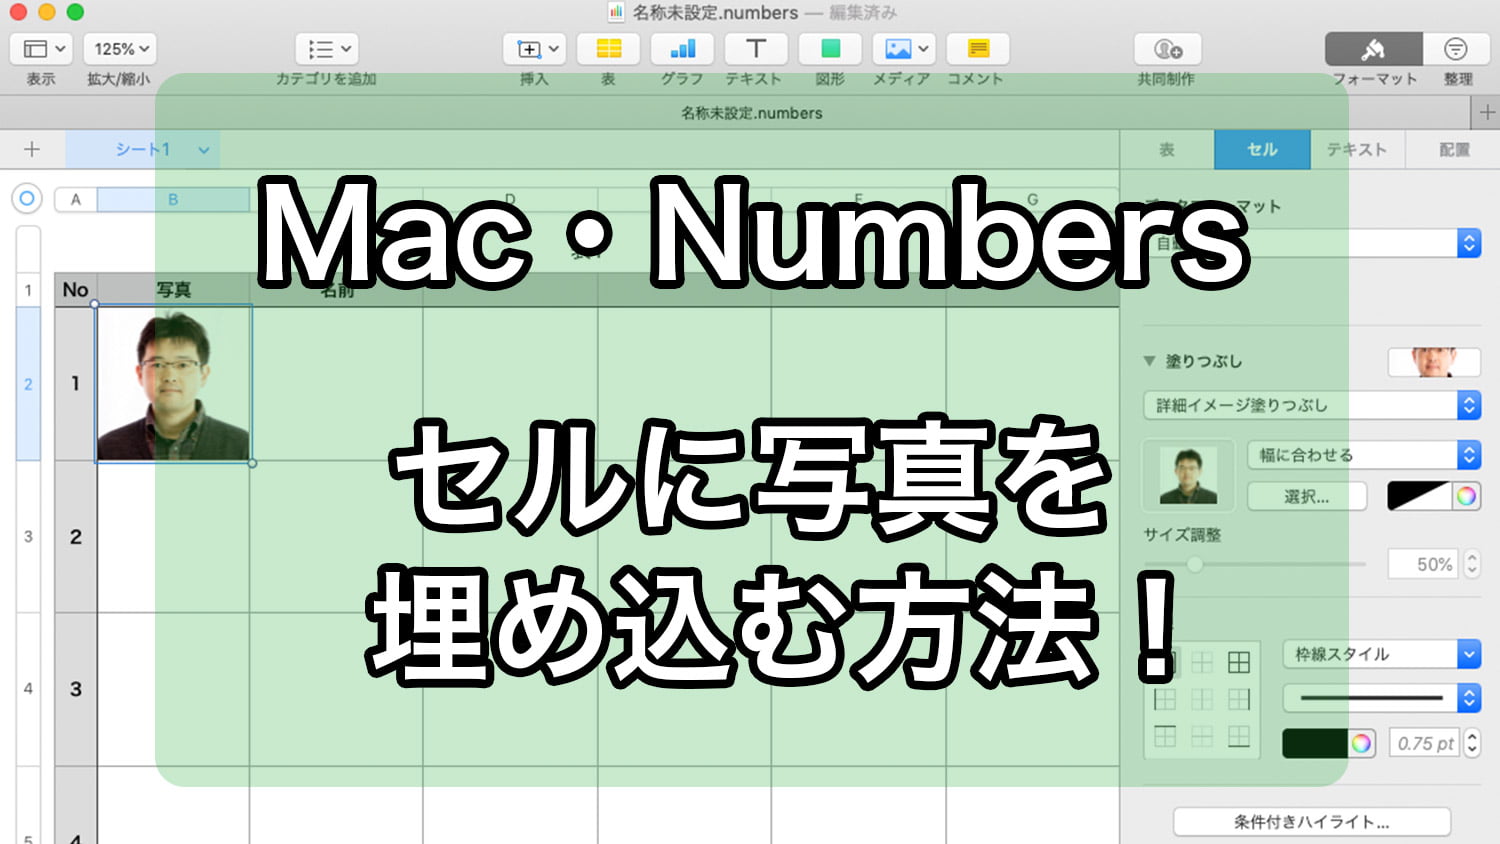Click the 名称未設定.numbers document tab
The image size is (1500, 844).
(752, 113)
